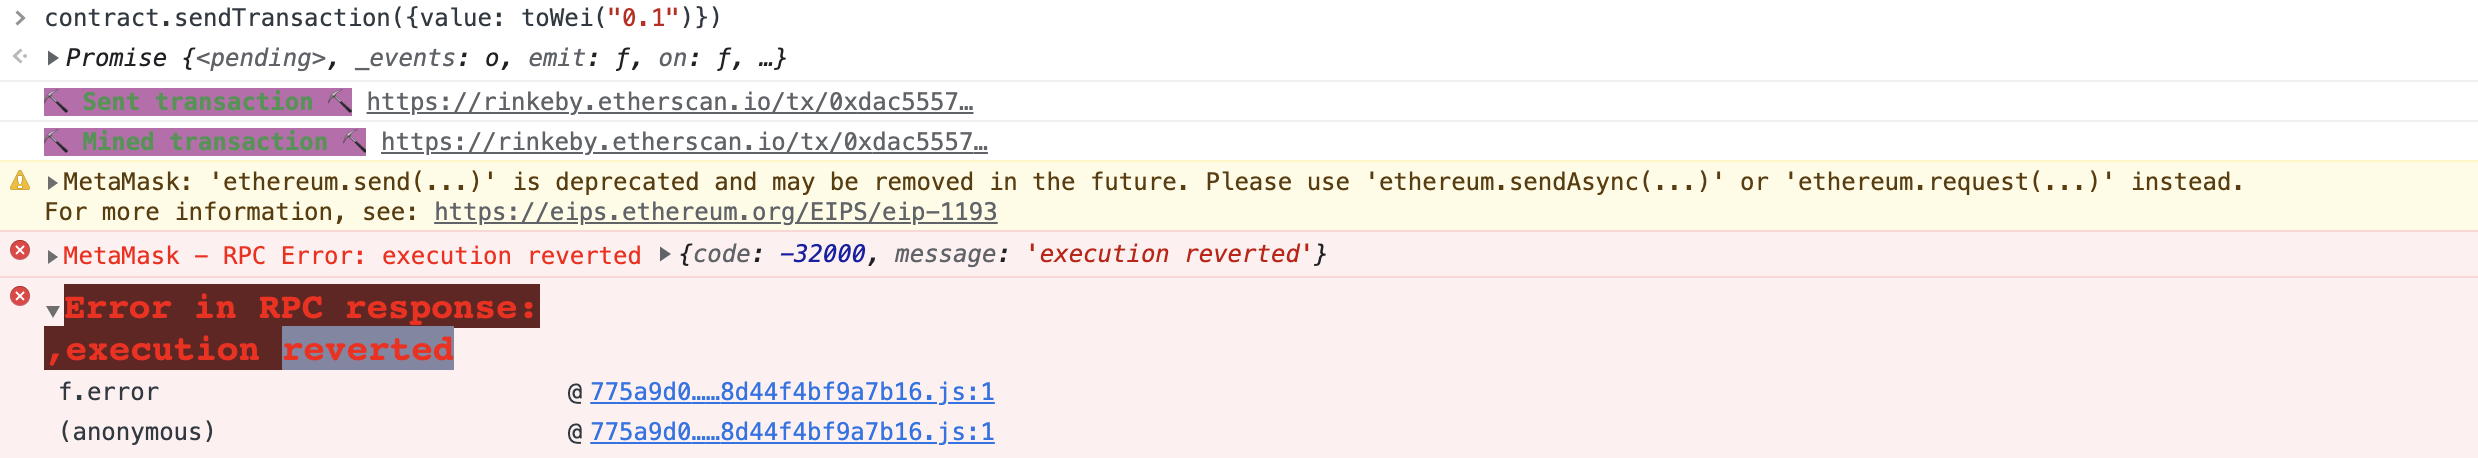Image resolution: width=2478 pixels, height=458 pixels.
Task: Expand the MetaMask deprecation warning message
Action: pos(53,183)
